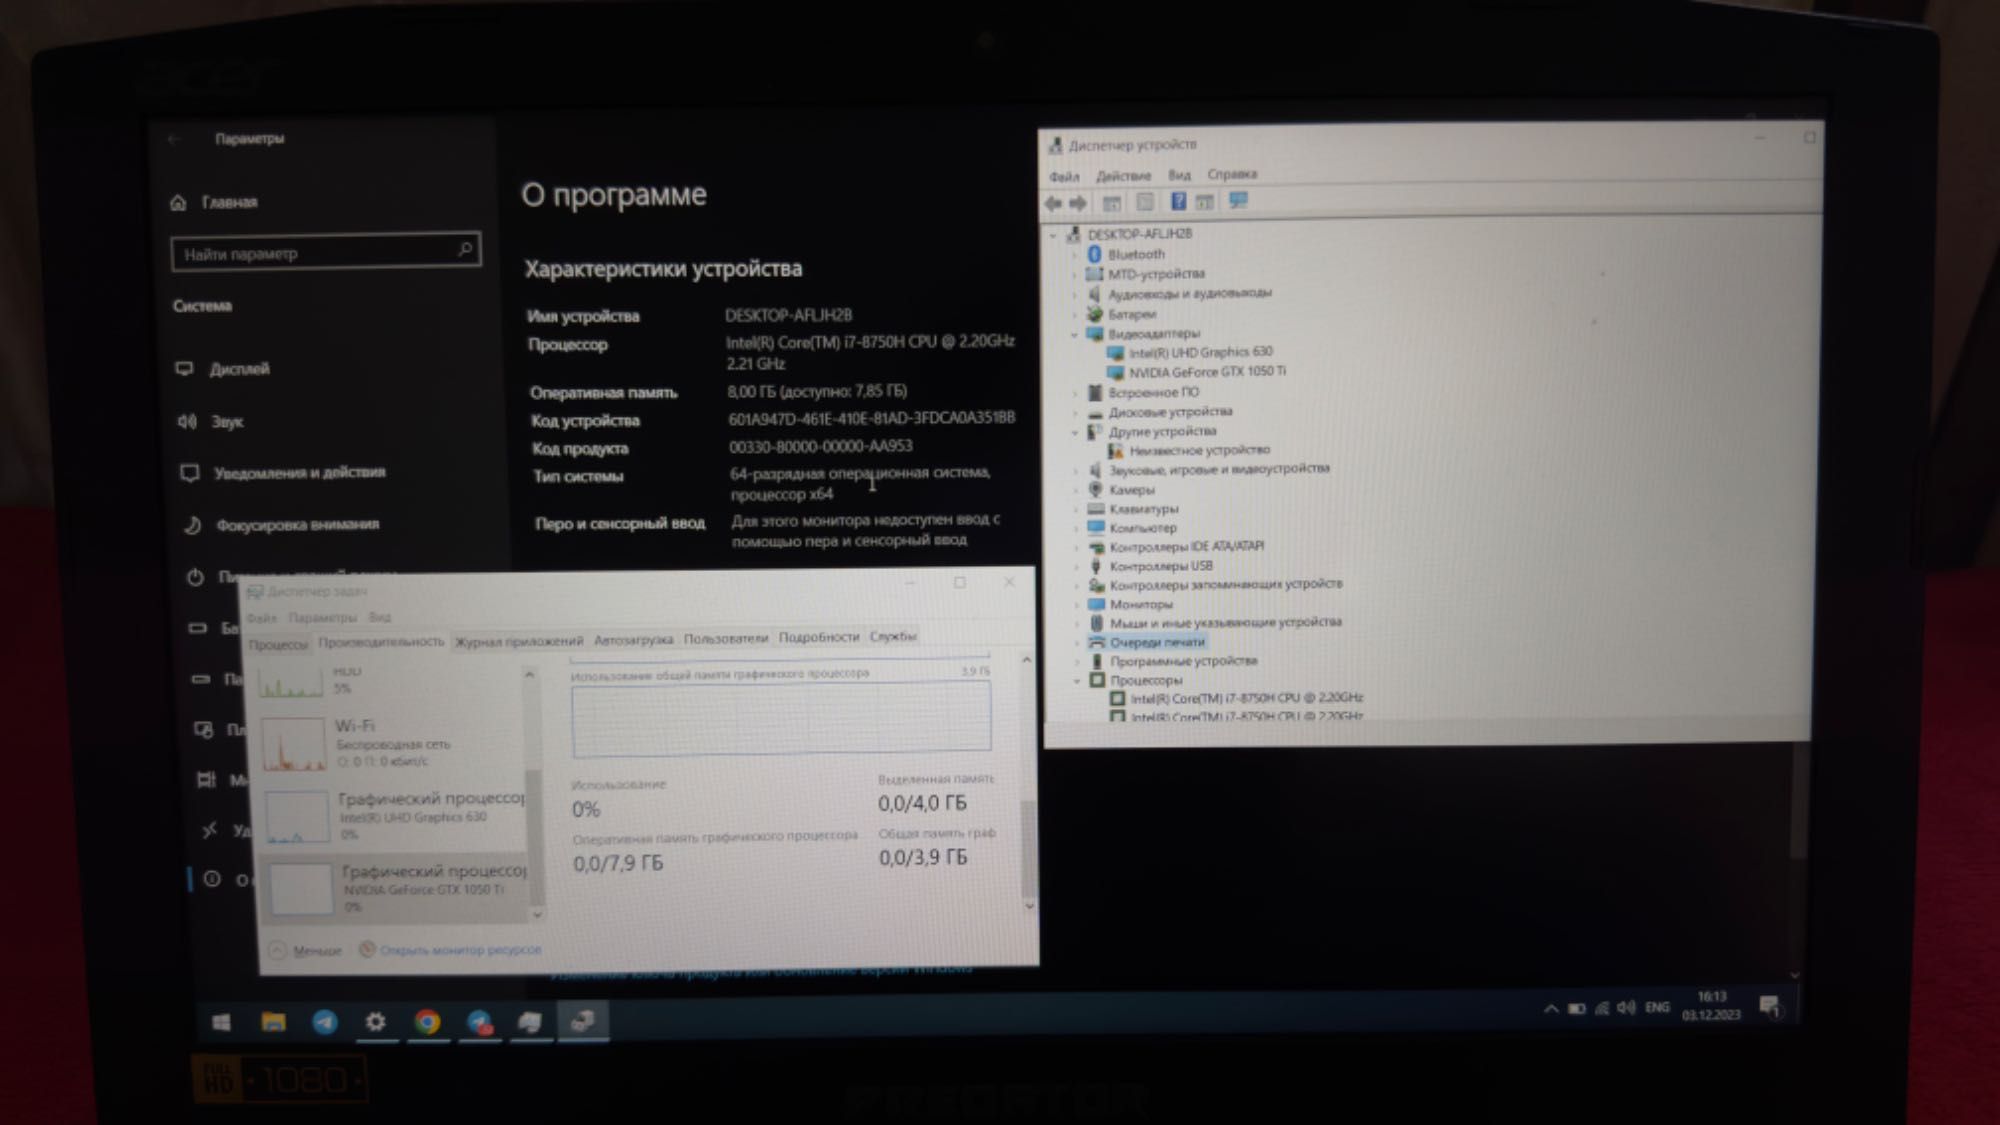Open Фокусировка внимания settings page
This screenshot has height=1125, width=2000.
[x=282, y=525]
